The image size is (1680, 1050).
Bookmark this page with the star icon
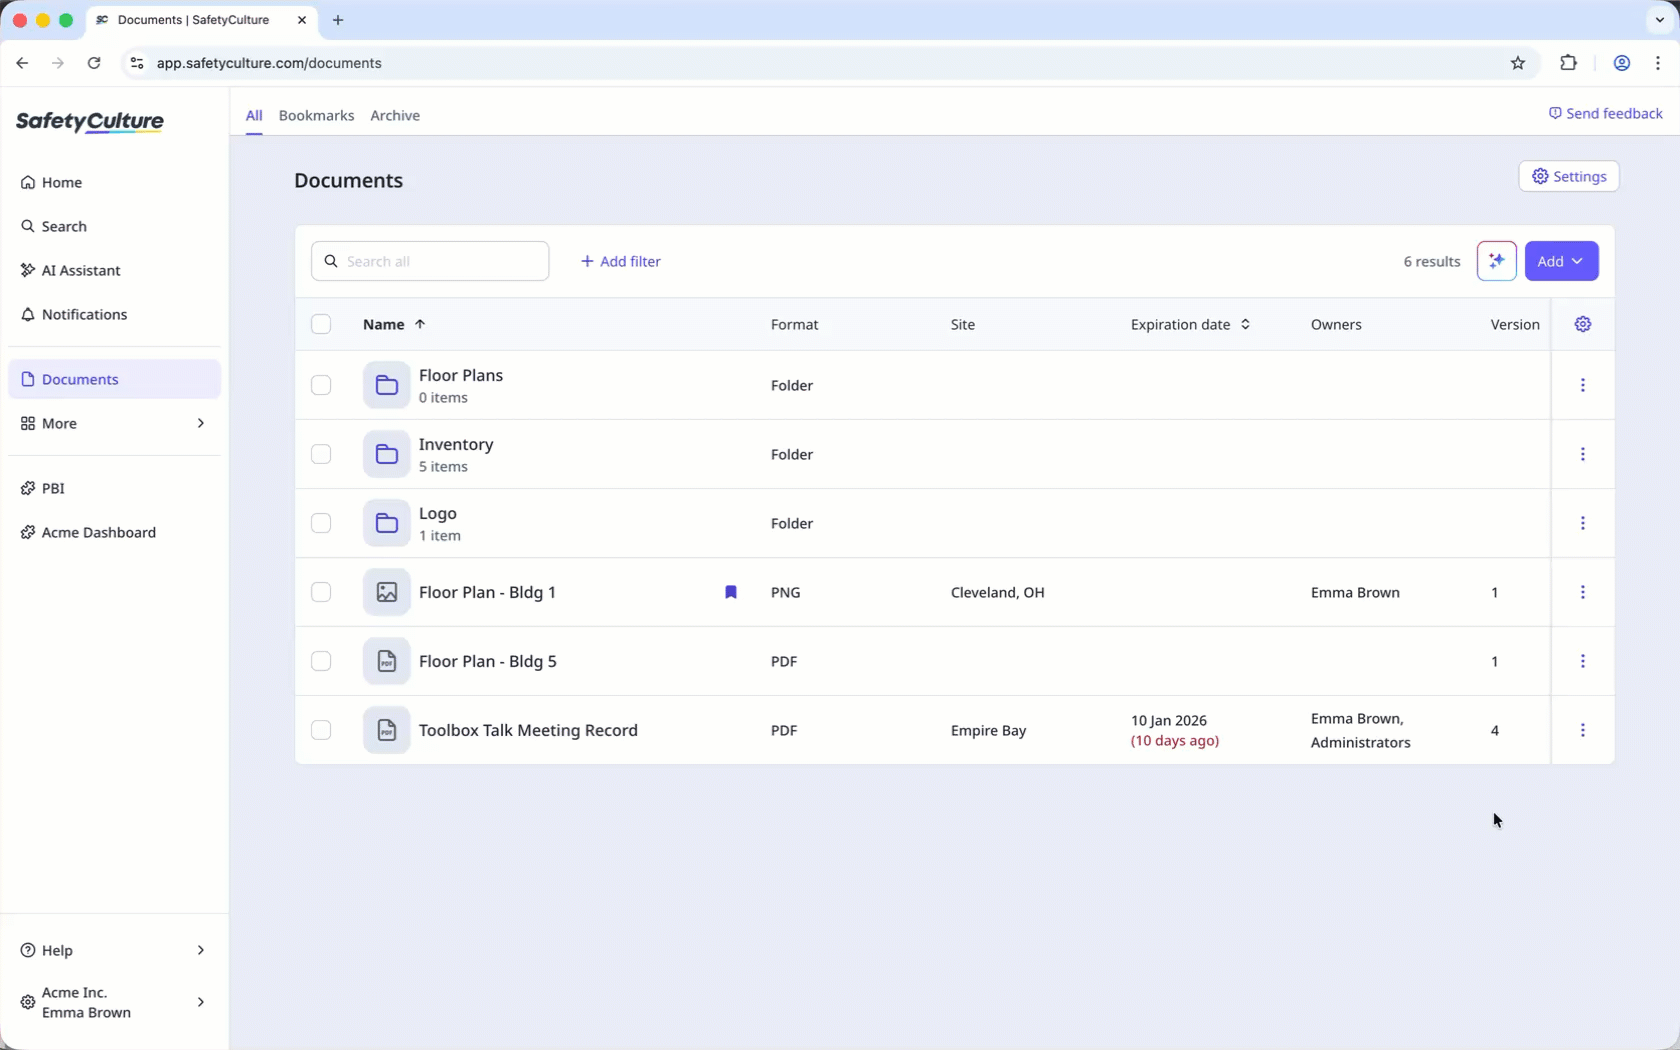pyautogui.click(x=1518, y=63)
